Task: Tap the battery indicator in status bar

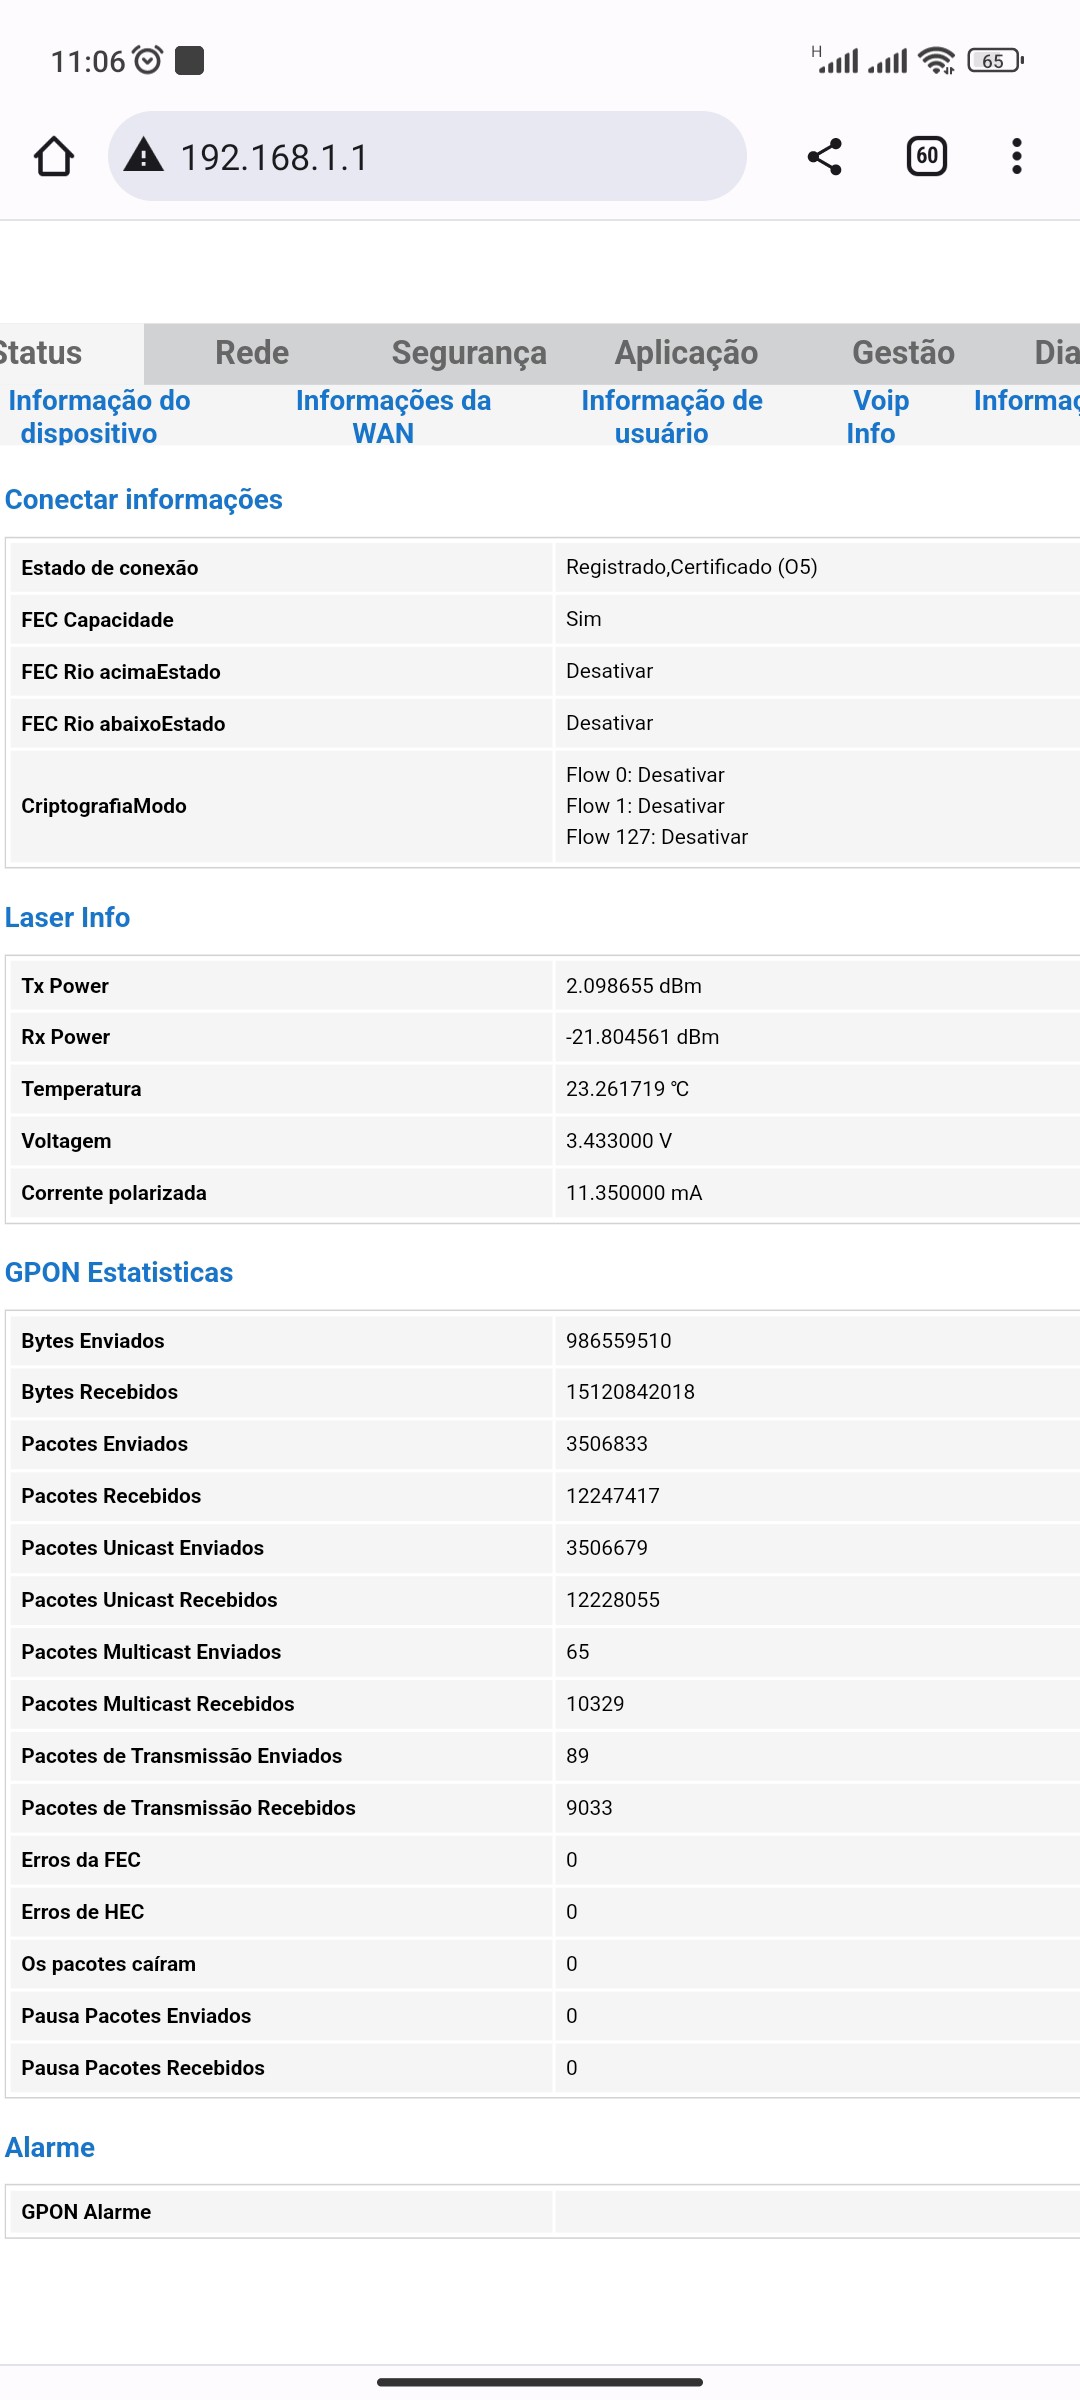Action: point(994,61)
